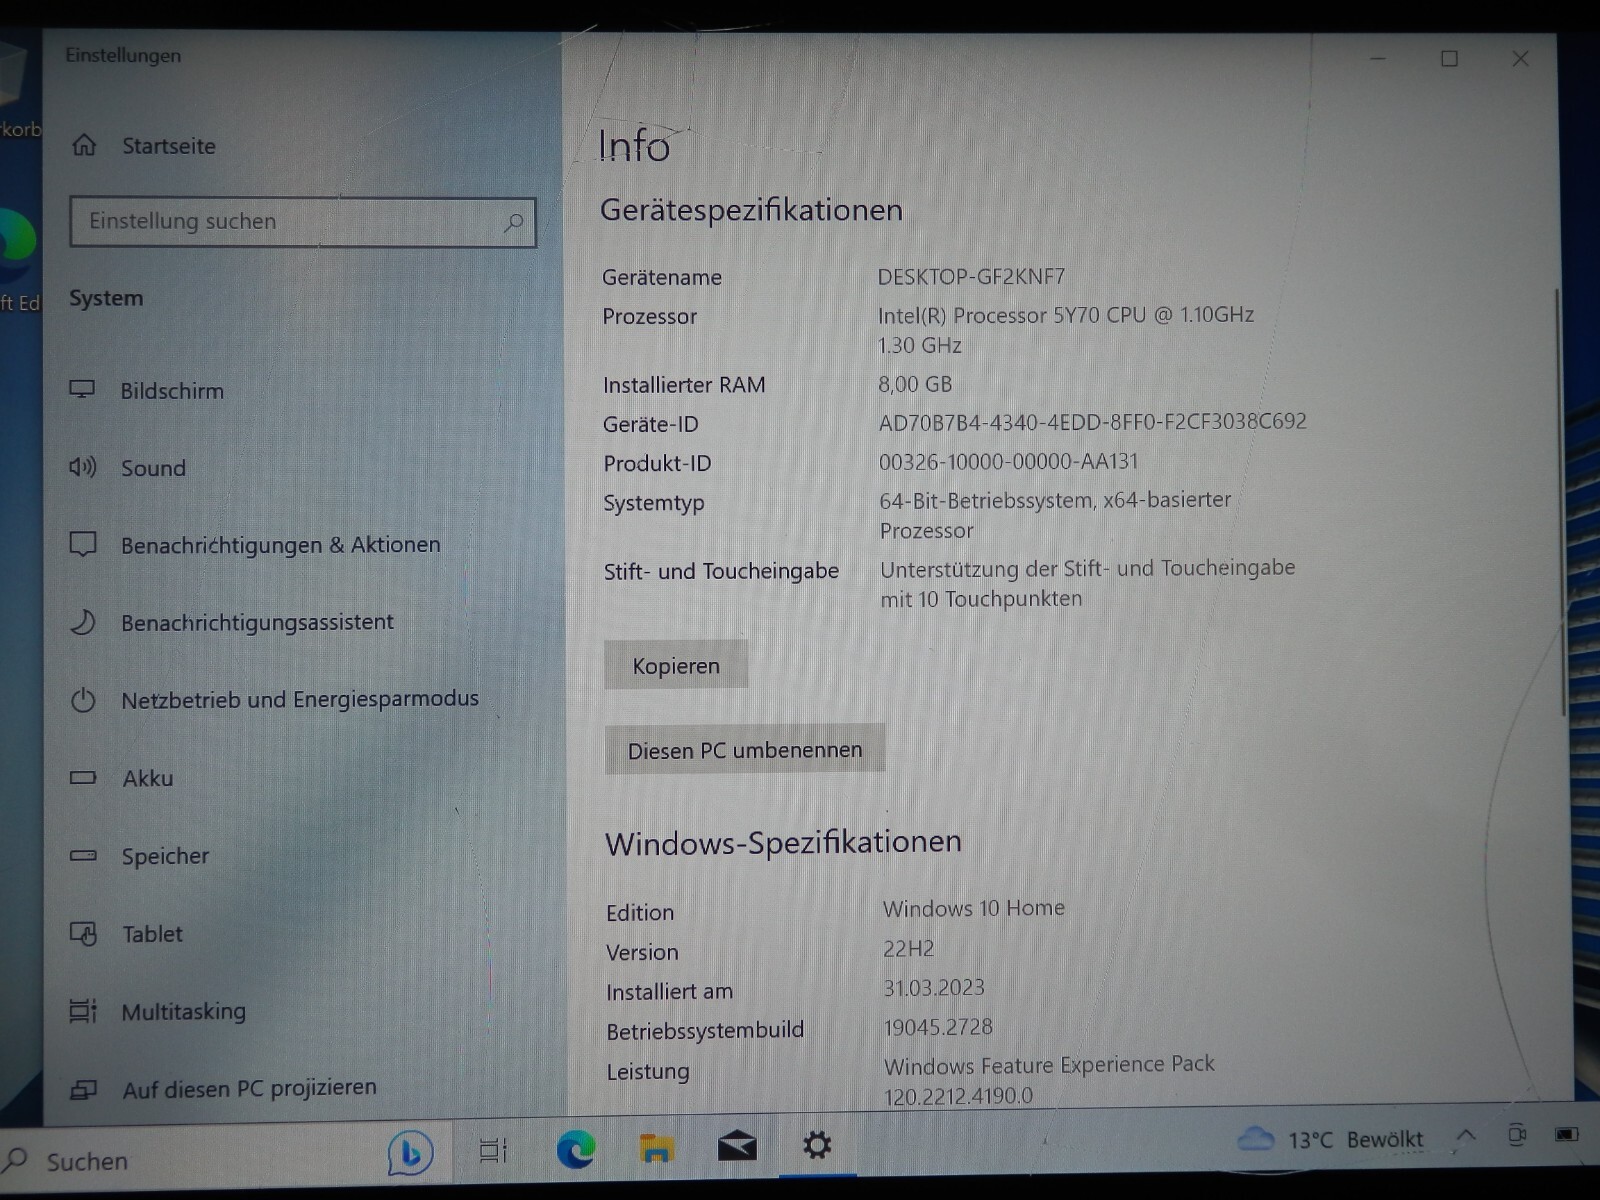Click the Tablet icon in sidebar
The height and width of the screenshot is (1200, 1600).
click(x=83, y=933)
